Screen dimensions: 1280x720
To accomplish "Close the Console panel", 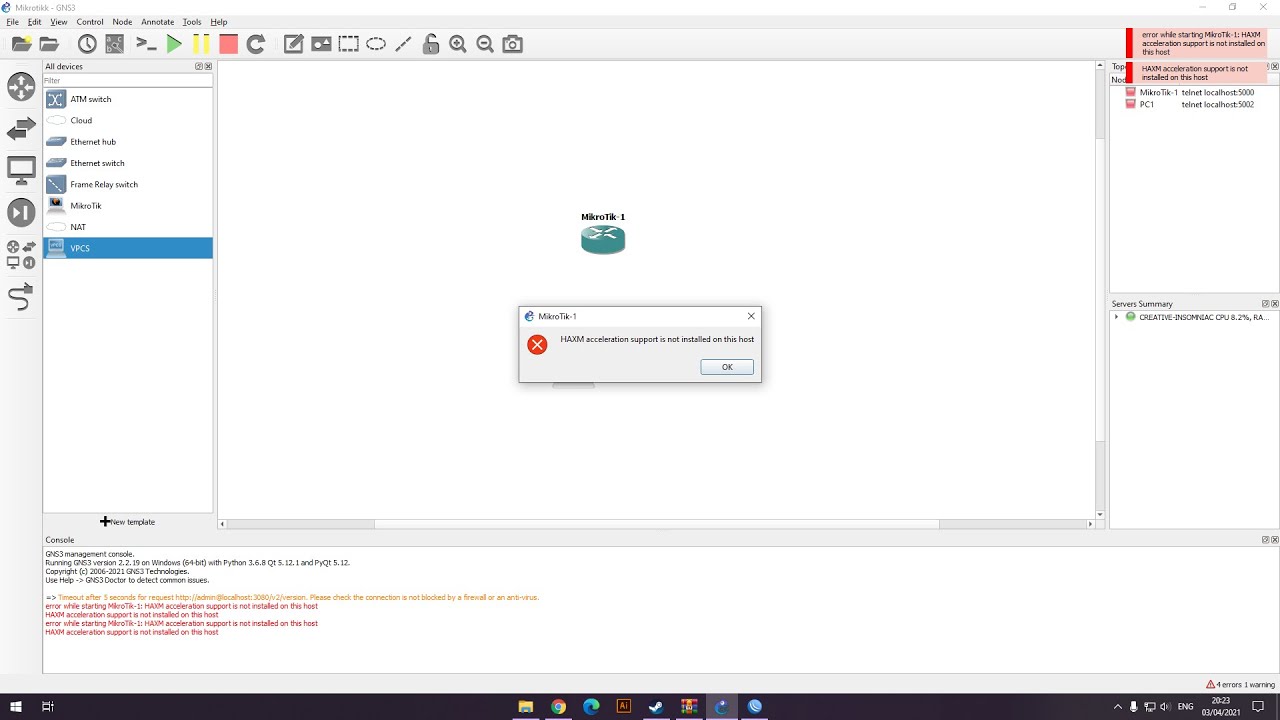I will [x=1274, y=540].
